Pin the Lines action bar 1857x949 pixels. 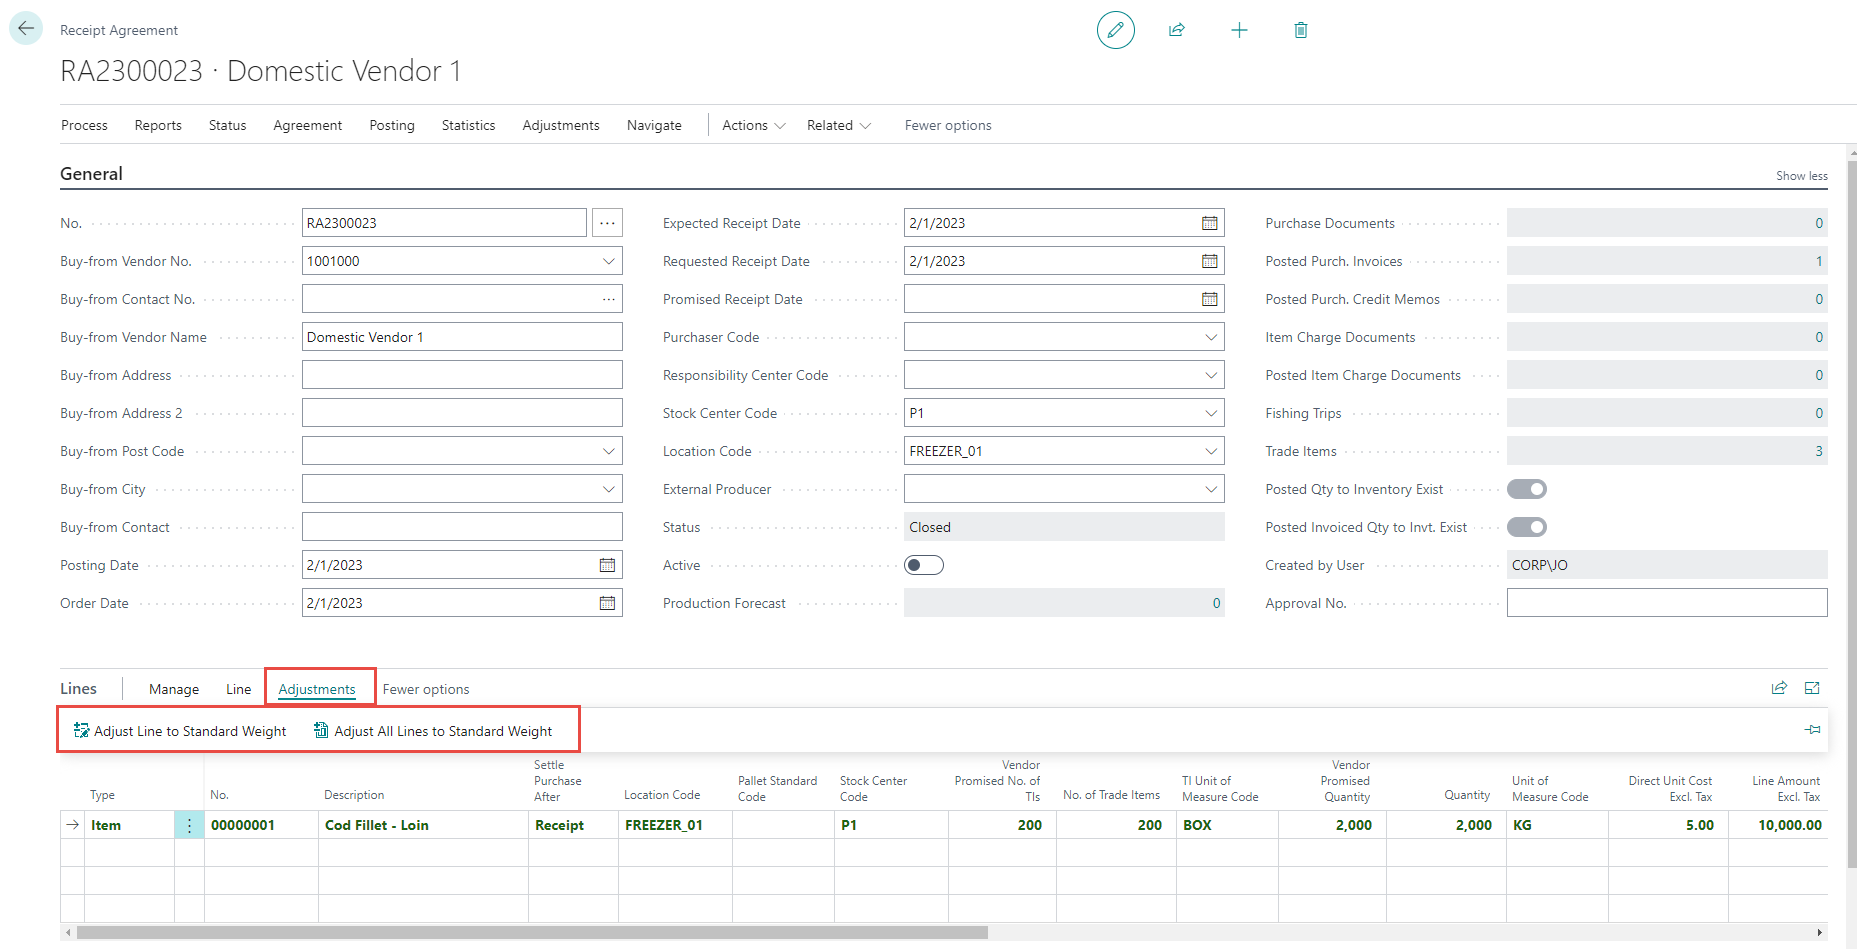coord(1812,730)
